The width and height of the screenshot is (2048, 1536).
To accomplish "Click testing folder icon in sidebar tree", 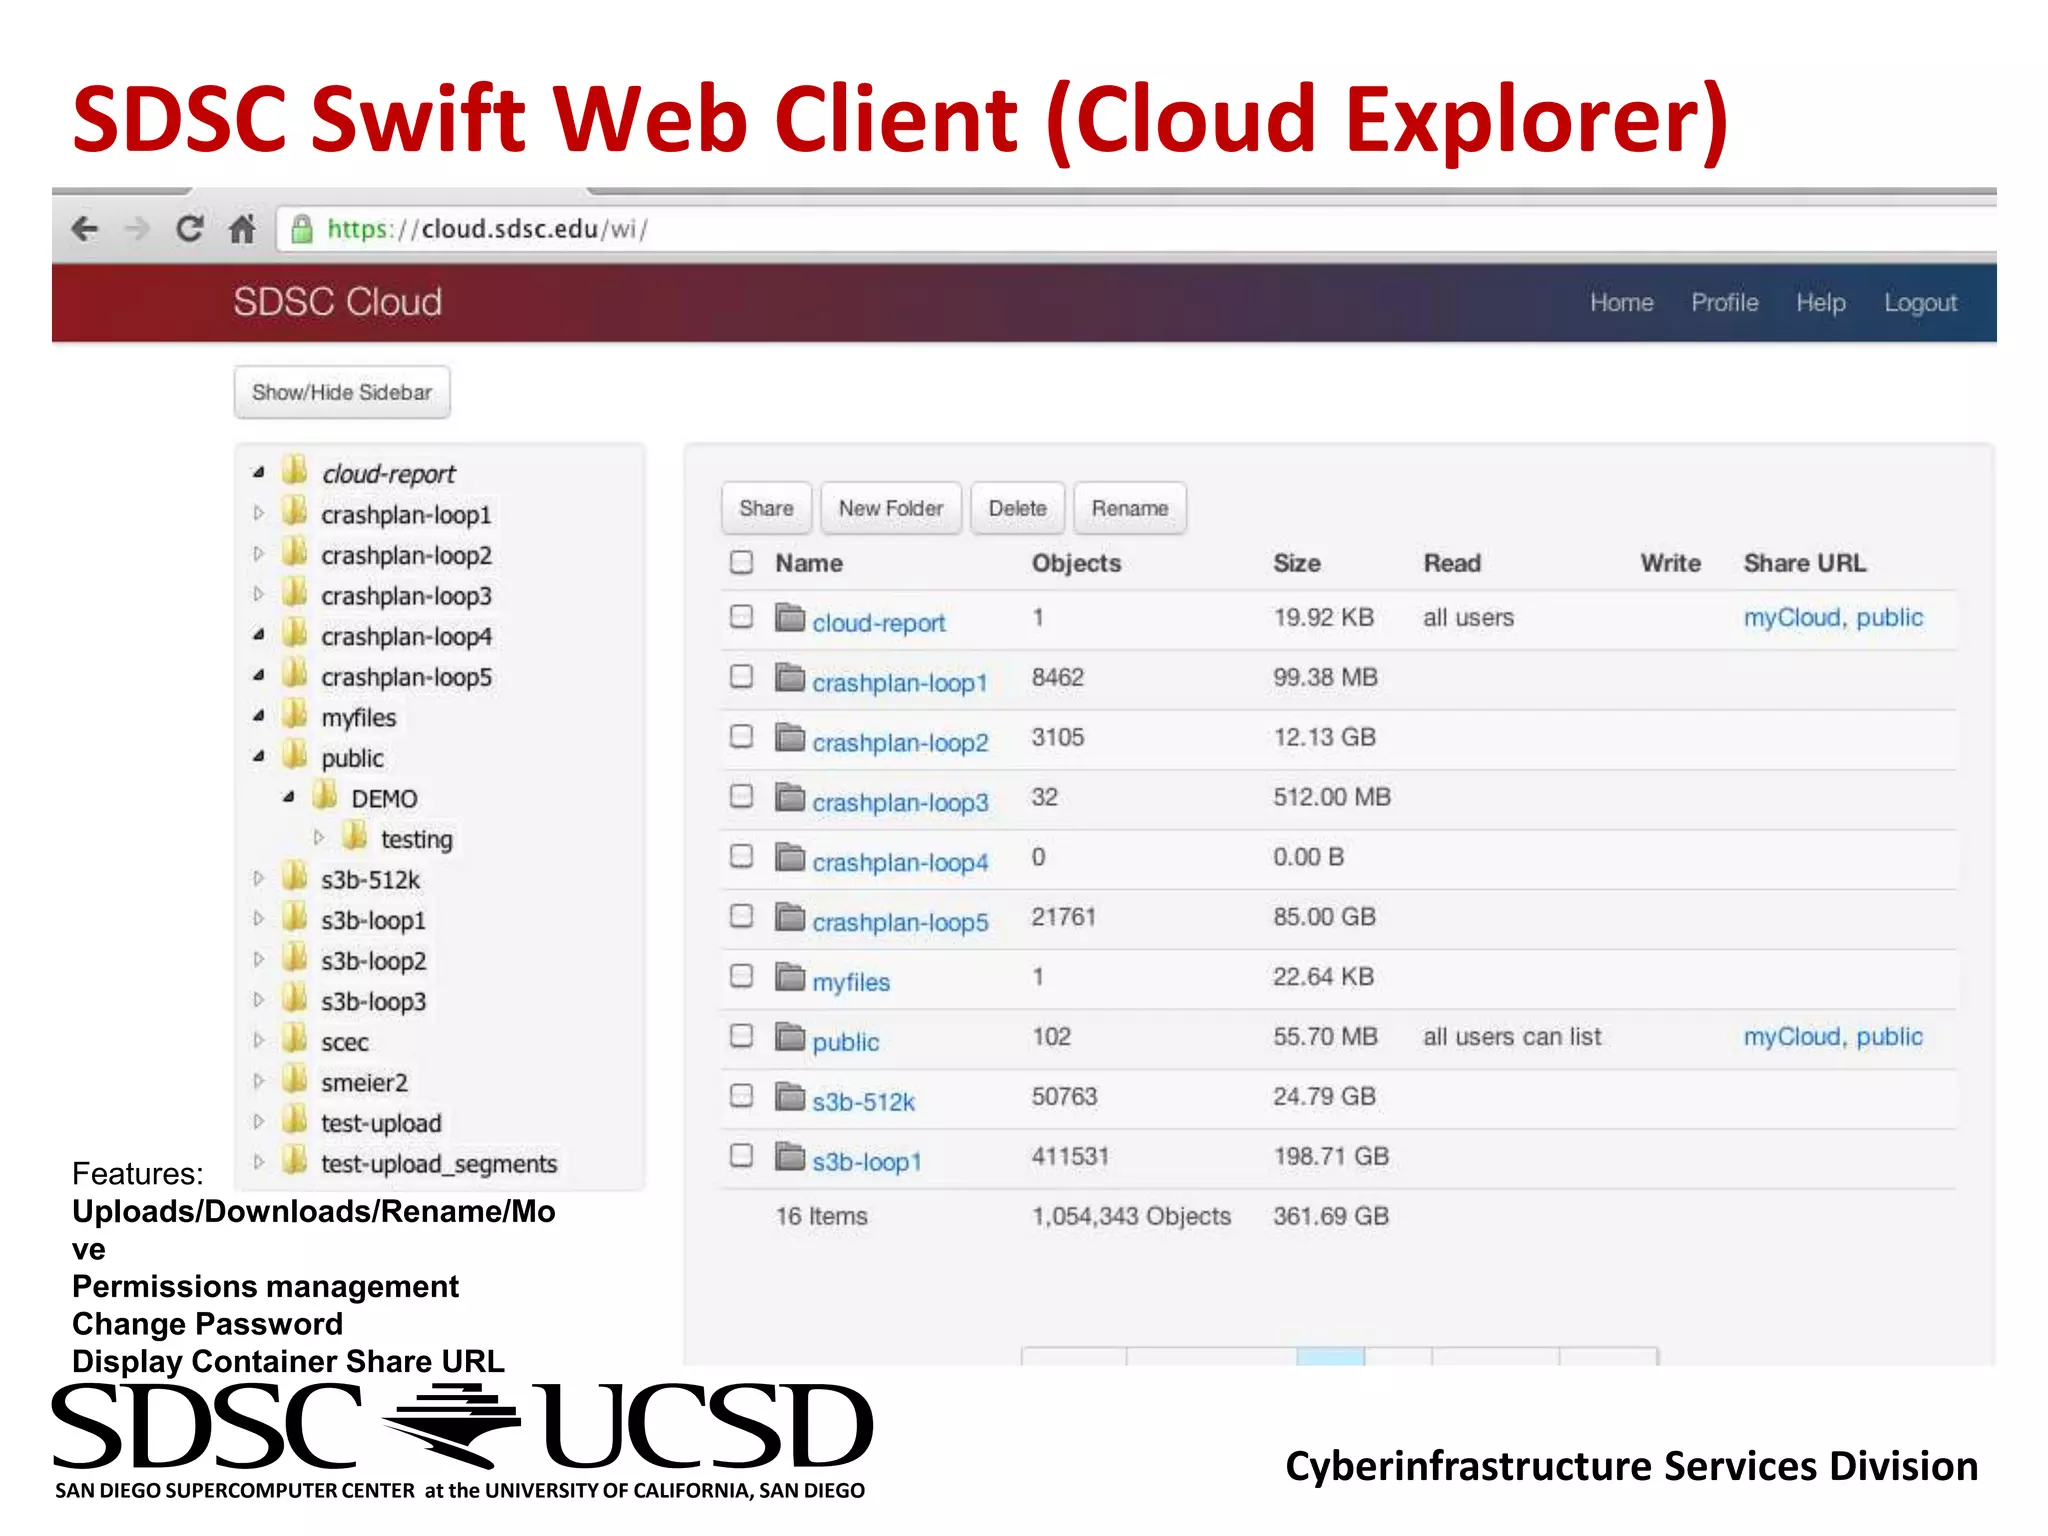I will pos(354,837).
